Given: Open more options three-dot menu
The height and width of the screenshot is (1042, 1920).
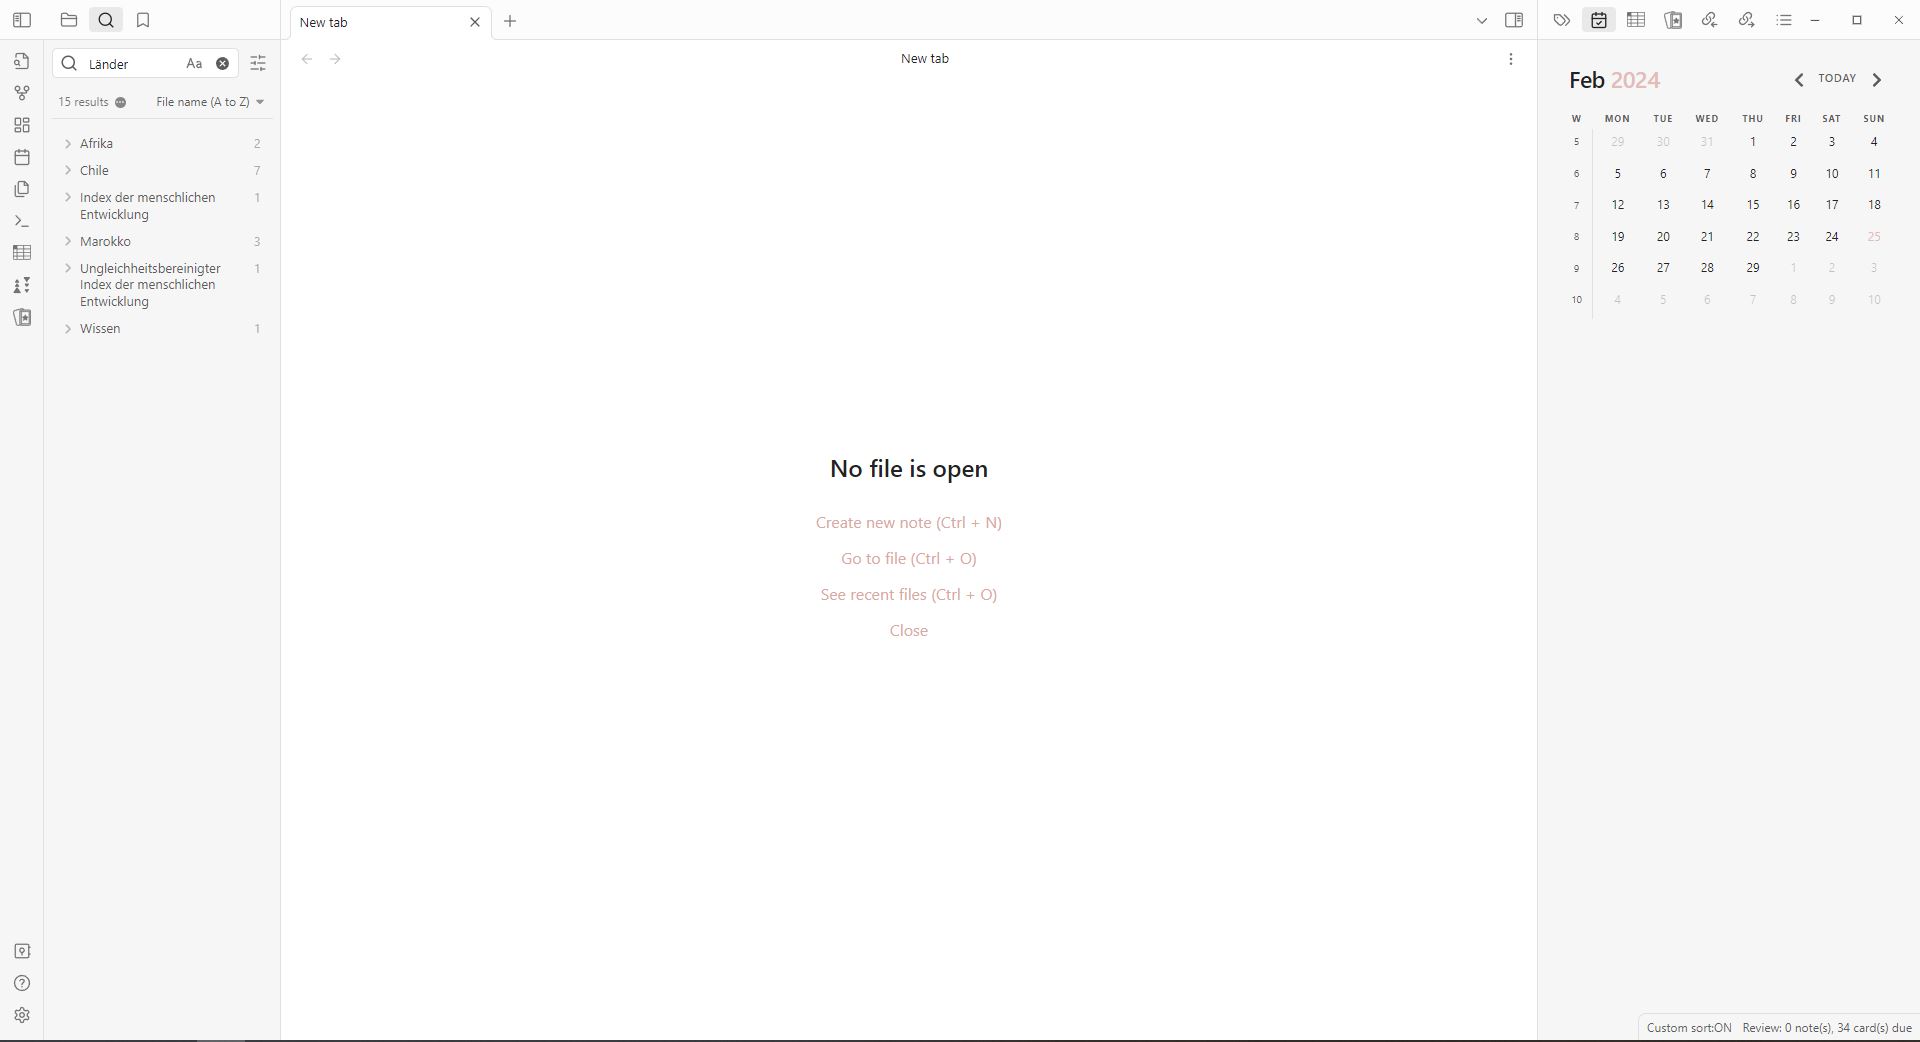Looking at the screenshot, I should pos(1511,59).
